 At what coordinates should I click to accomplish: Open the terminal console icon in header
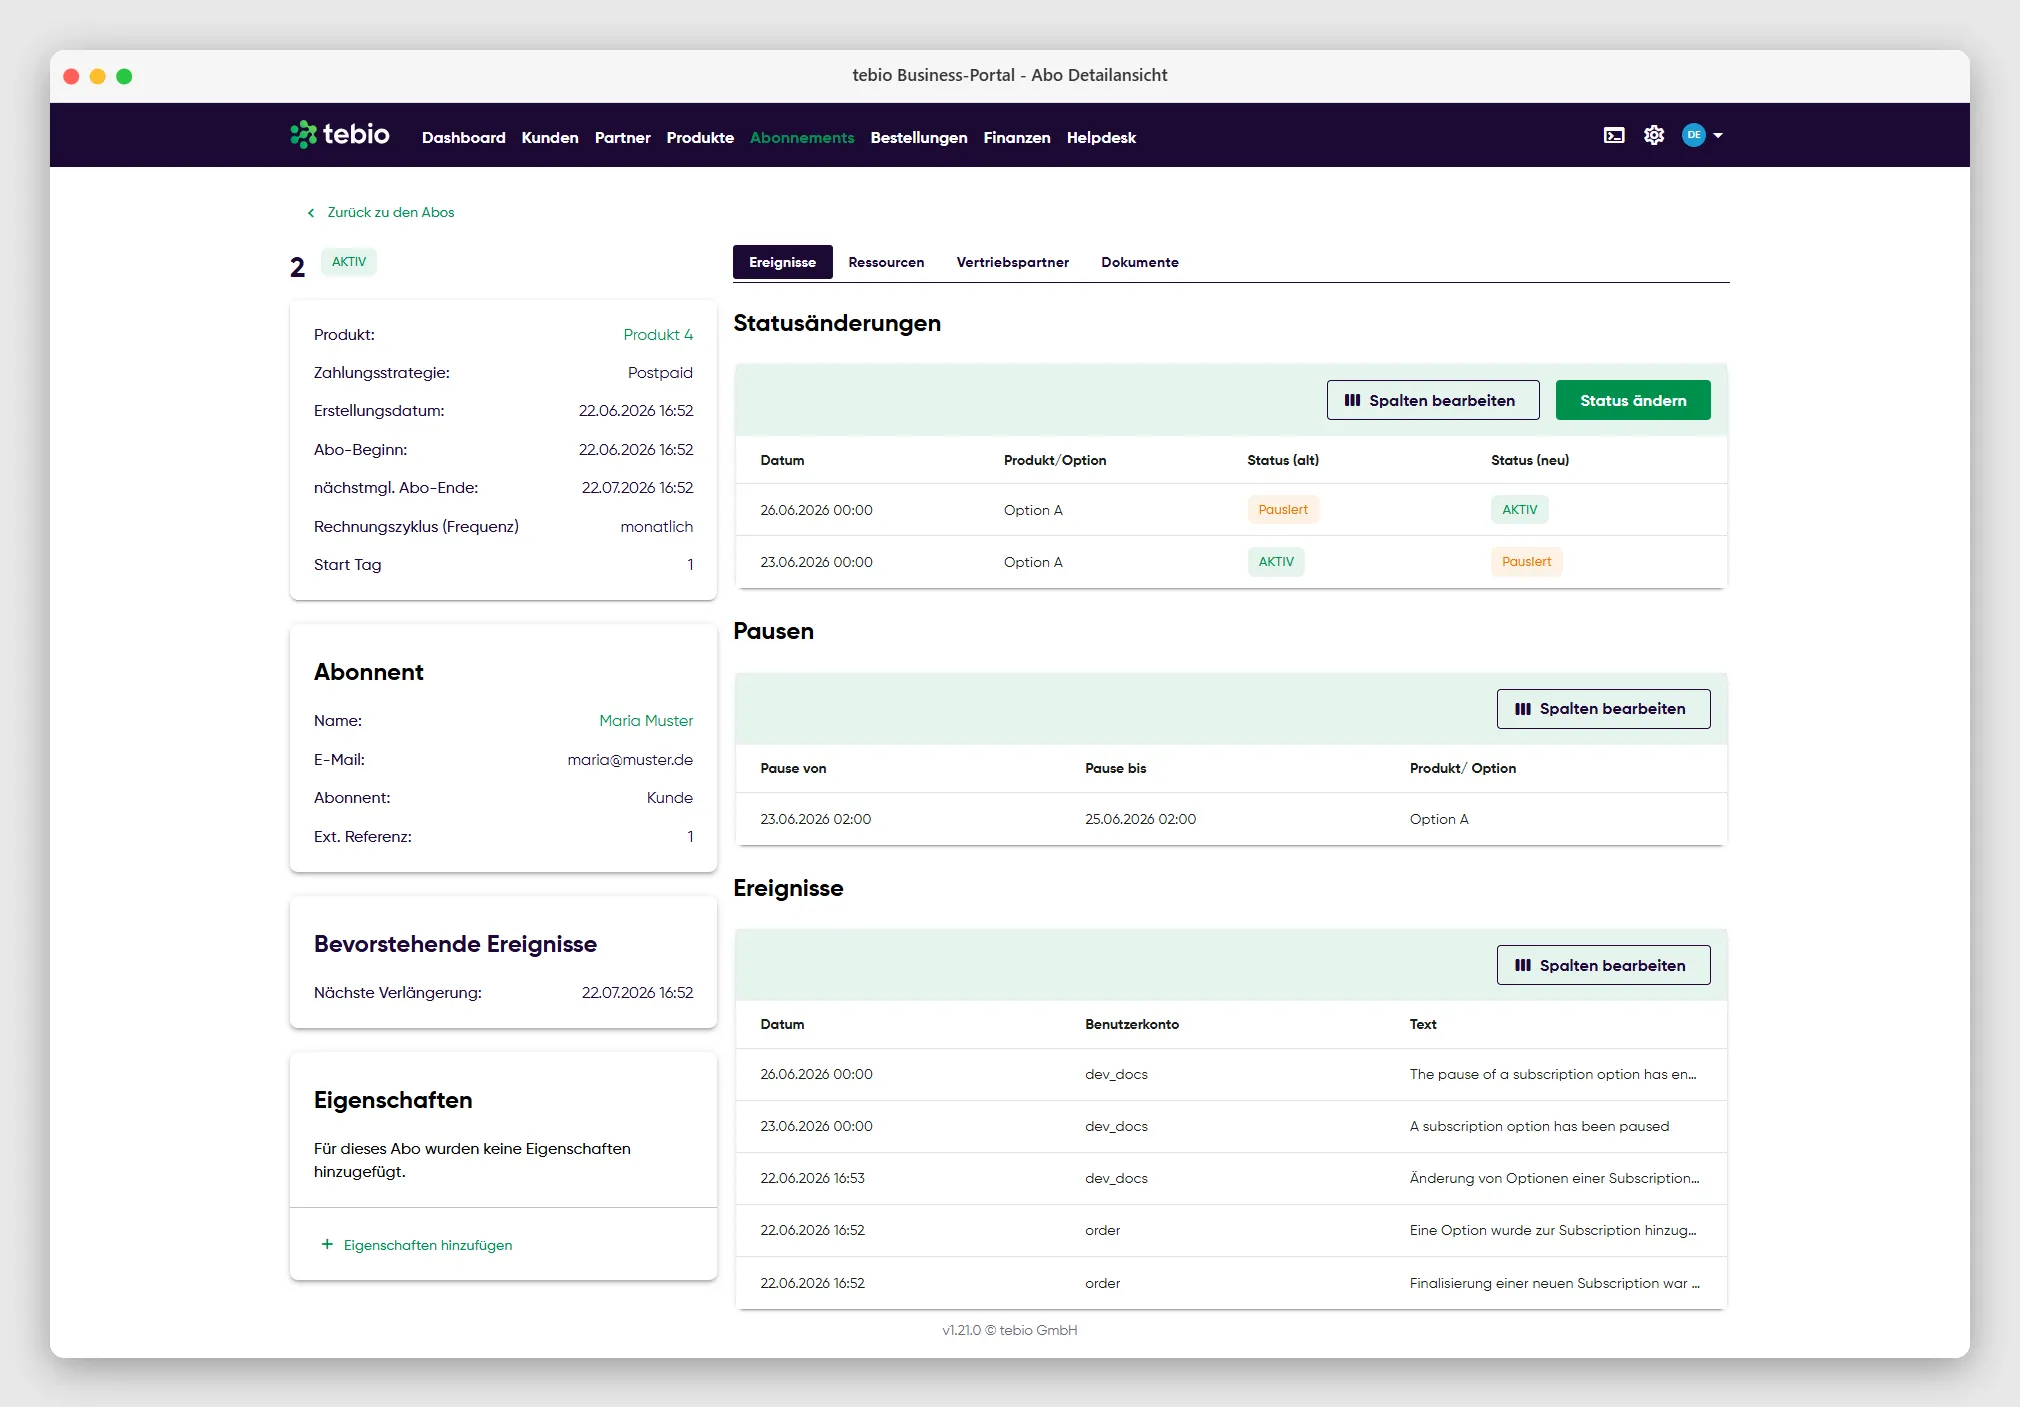pyautogui.click(x=1614, y=135)
